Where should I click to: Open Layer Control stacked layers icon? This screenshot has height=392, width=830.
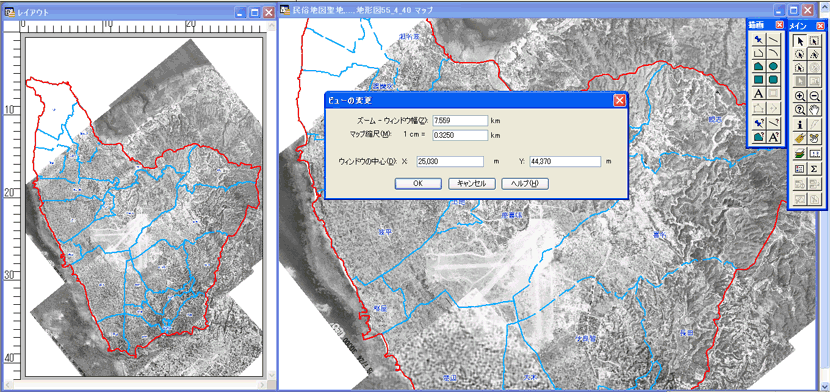click(x=800, y=153)
